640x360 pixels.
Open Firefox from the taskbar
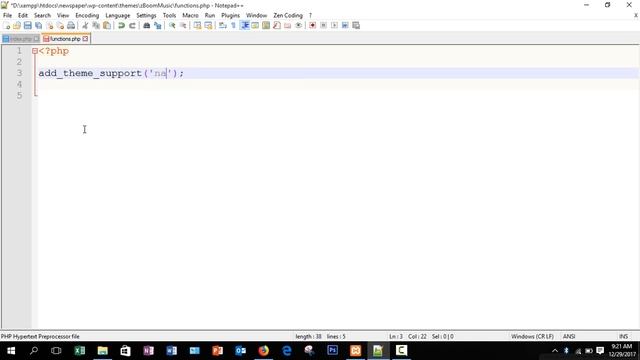pyautogui.click(x=264, y=351)
